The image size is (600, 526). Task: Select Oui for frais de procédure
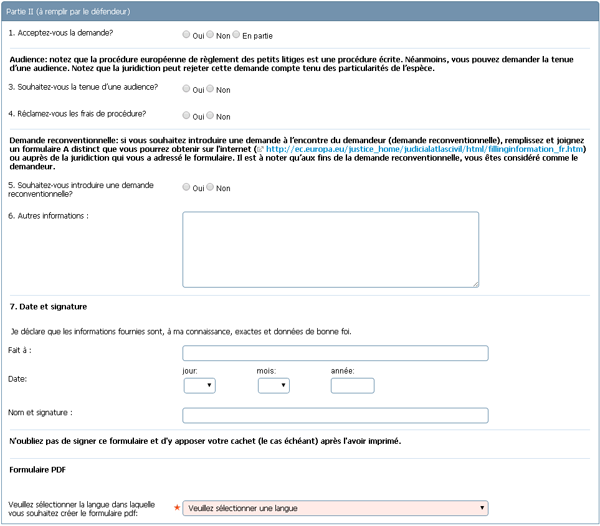point(186,115)
